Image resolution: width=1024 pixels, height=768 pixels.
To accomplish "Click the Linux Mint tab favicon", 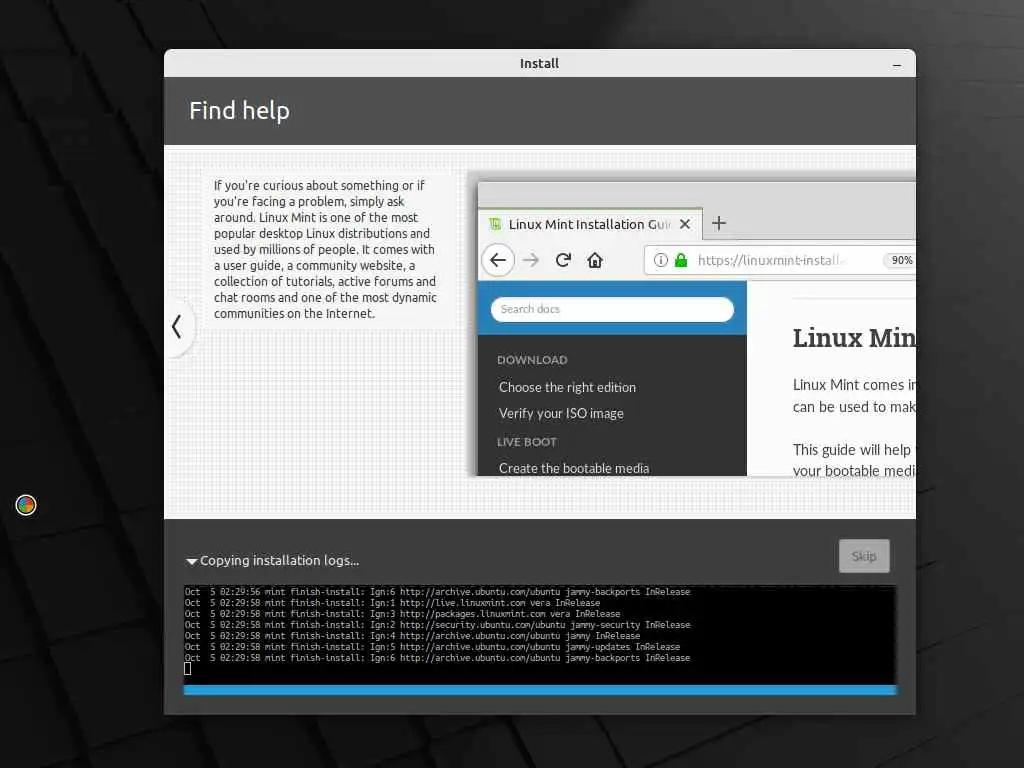I will click(x=495, y=224).
